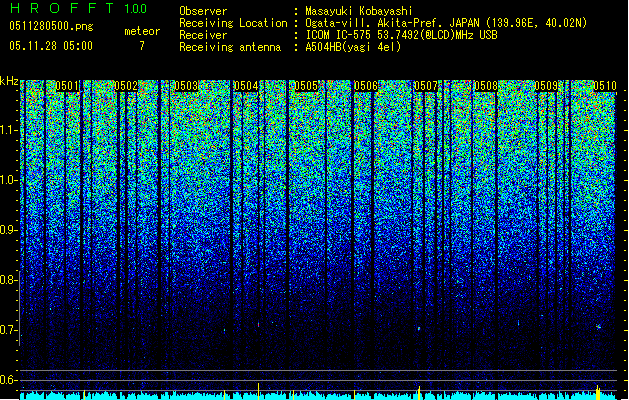Click the meteor echo dot below 0507 label
This screenshot has height=400, width=629.
(419, 329)
